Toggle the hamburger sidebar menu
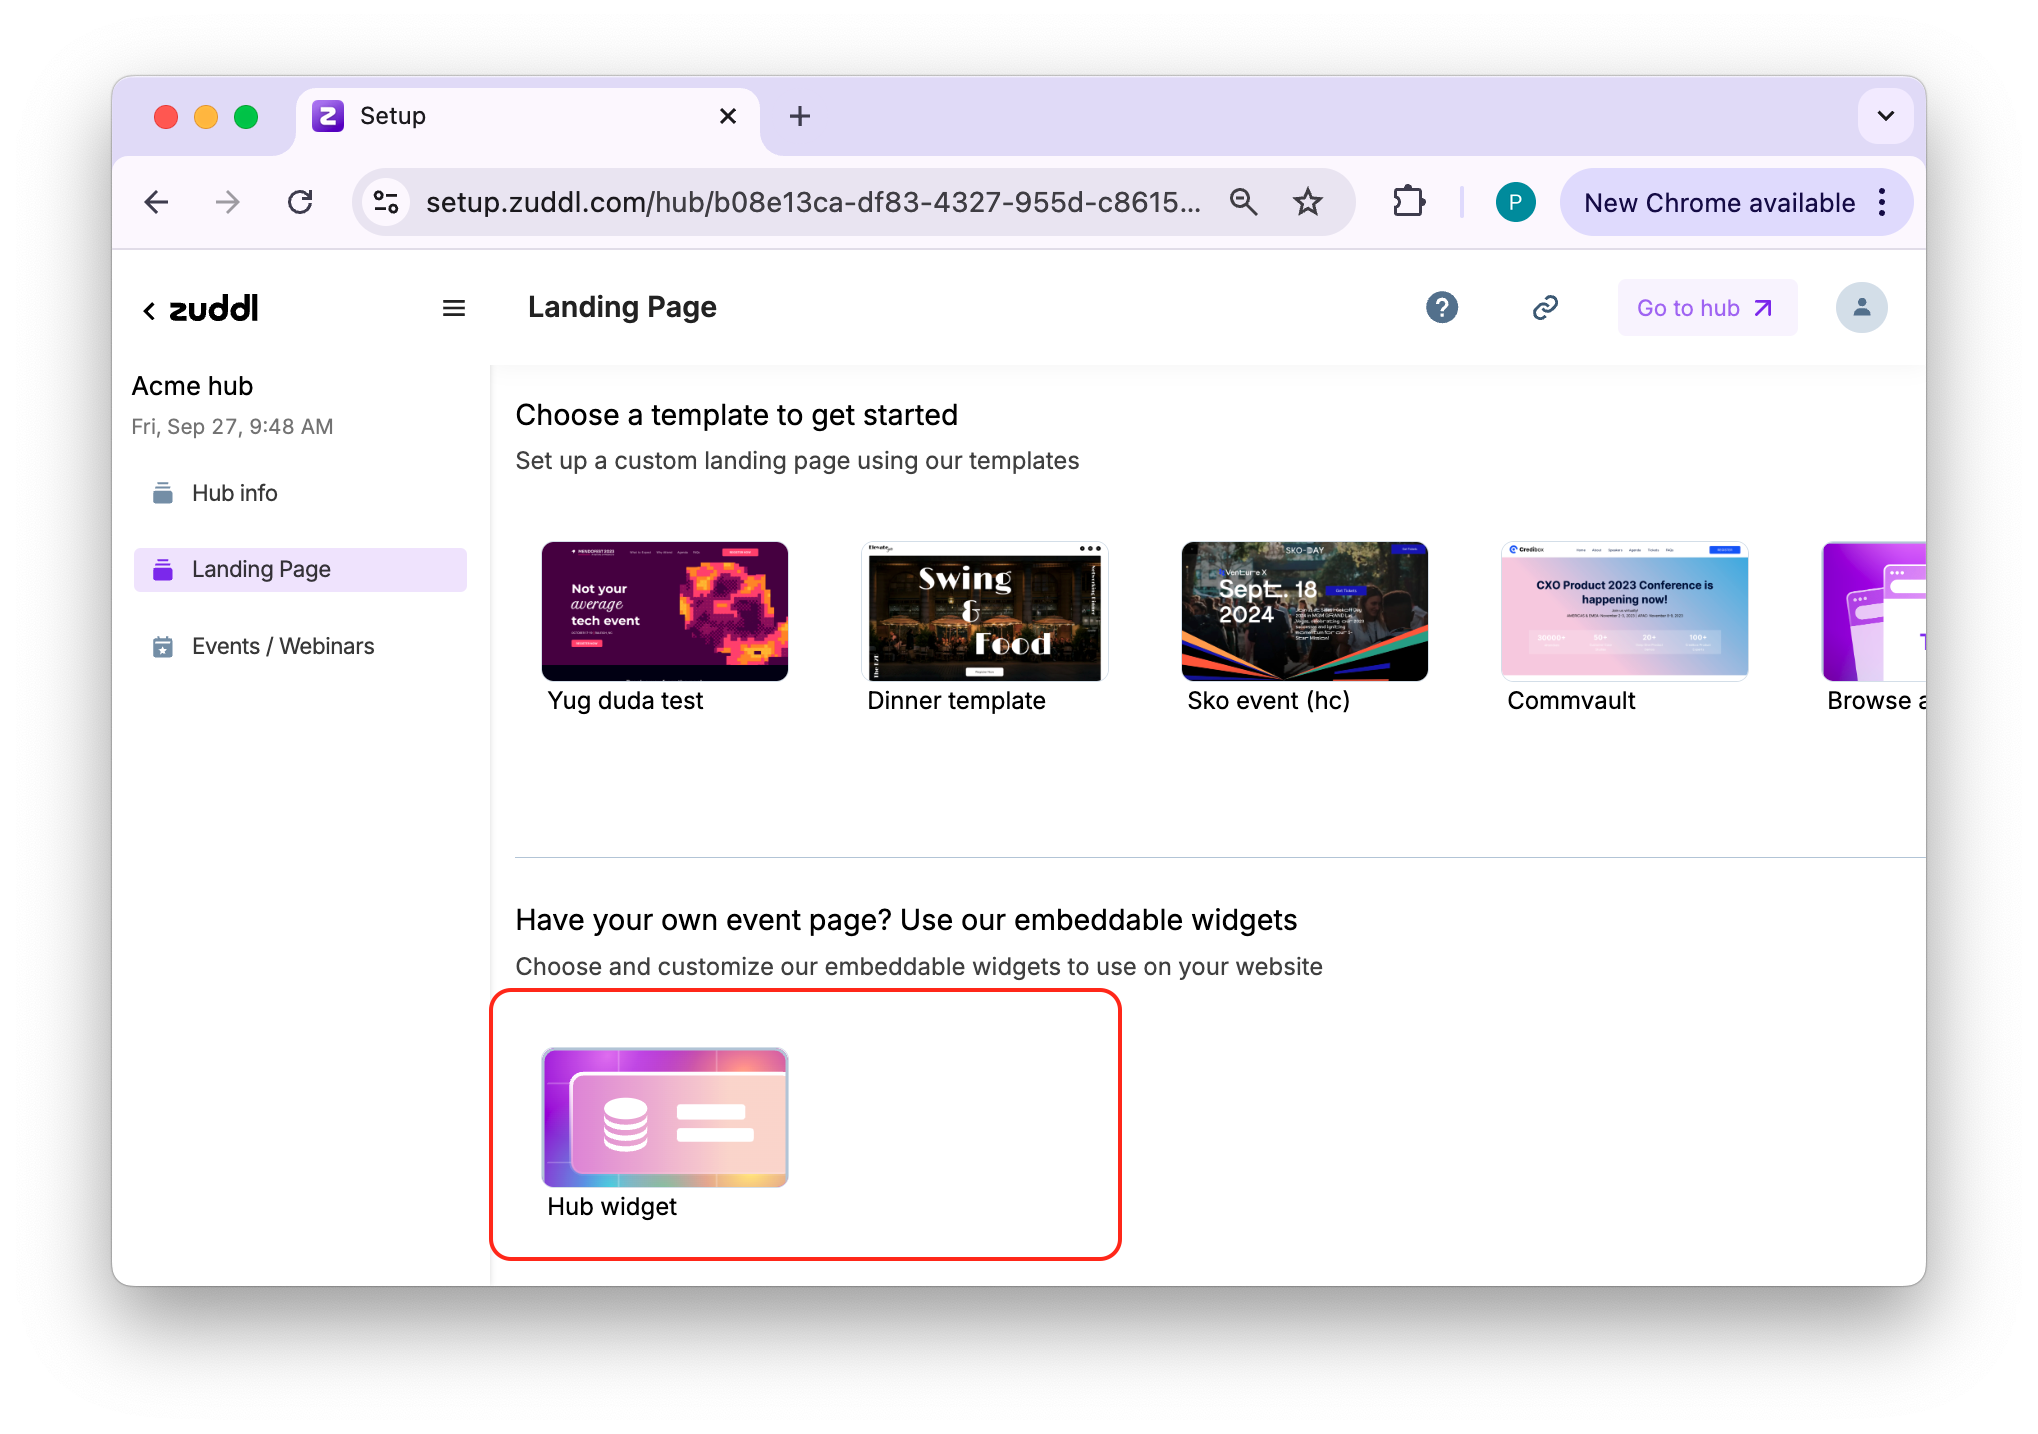This screenshot has width=2038, height=1434. (454, 308)
